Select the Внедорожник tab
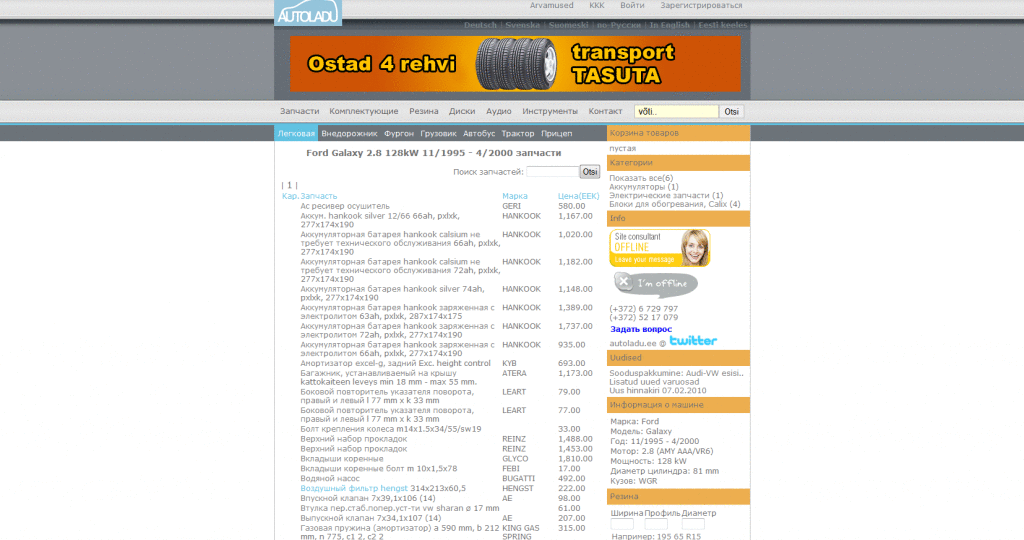This screenshot has height=540, width=1024. point(349,133)
